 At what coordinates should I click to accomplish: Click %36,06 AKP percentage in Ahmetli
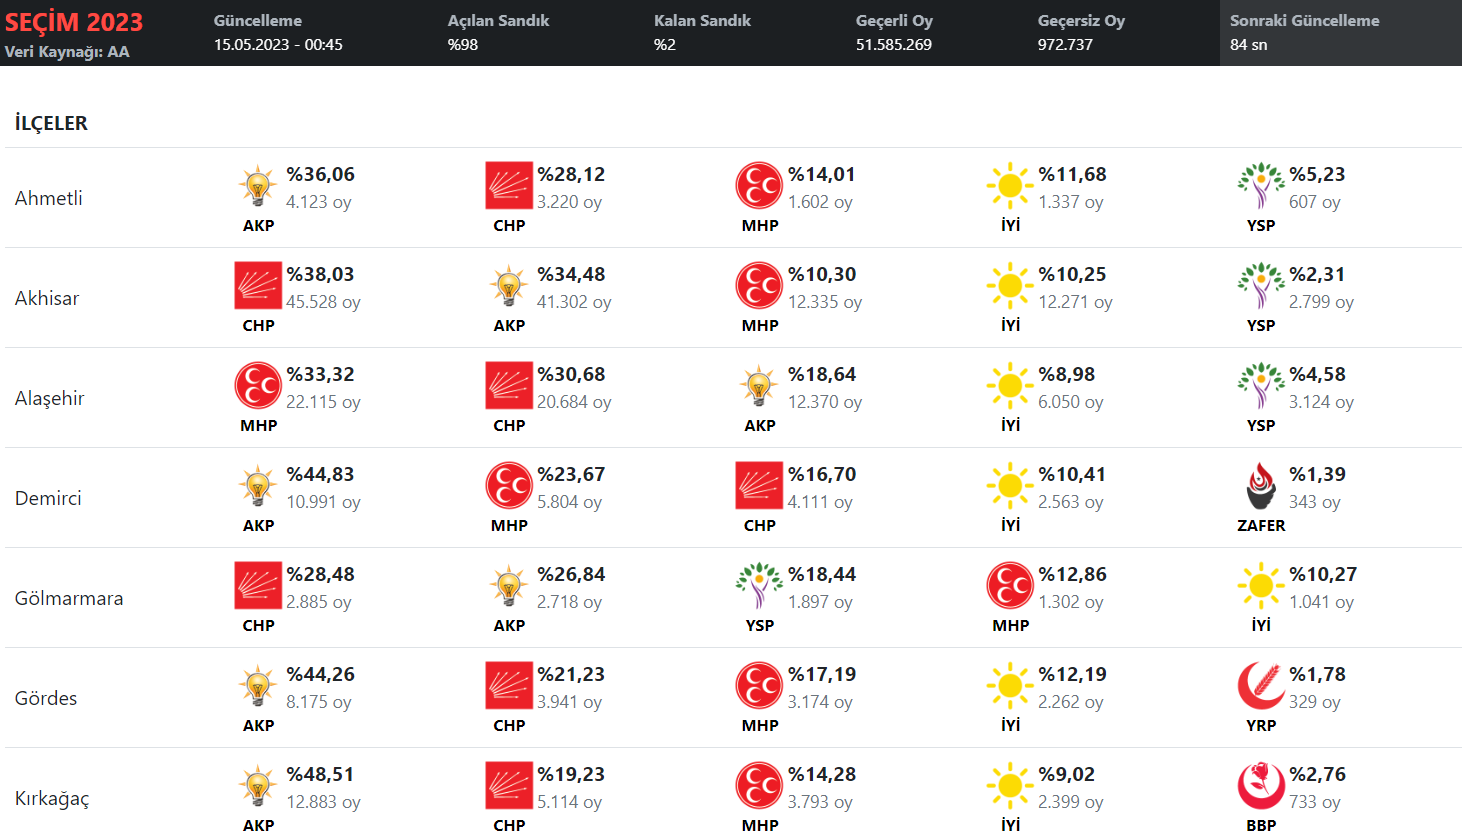[x=320, y=174]
